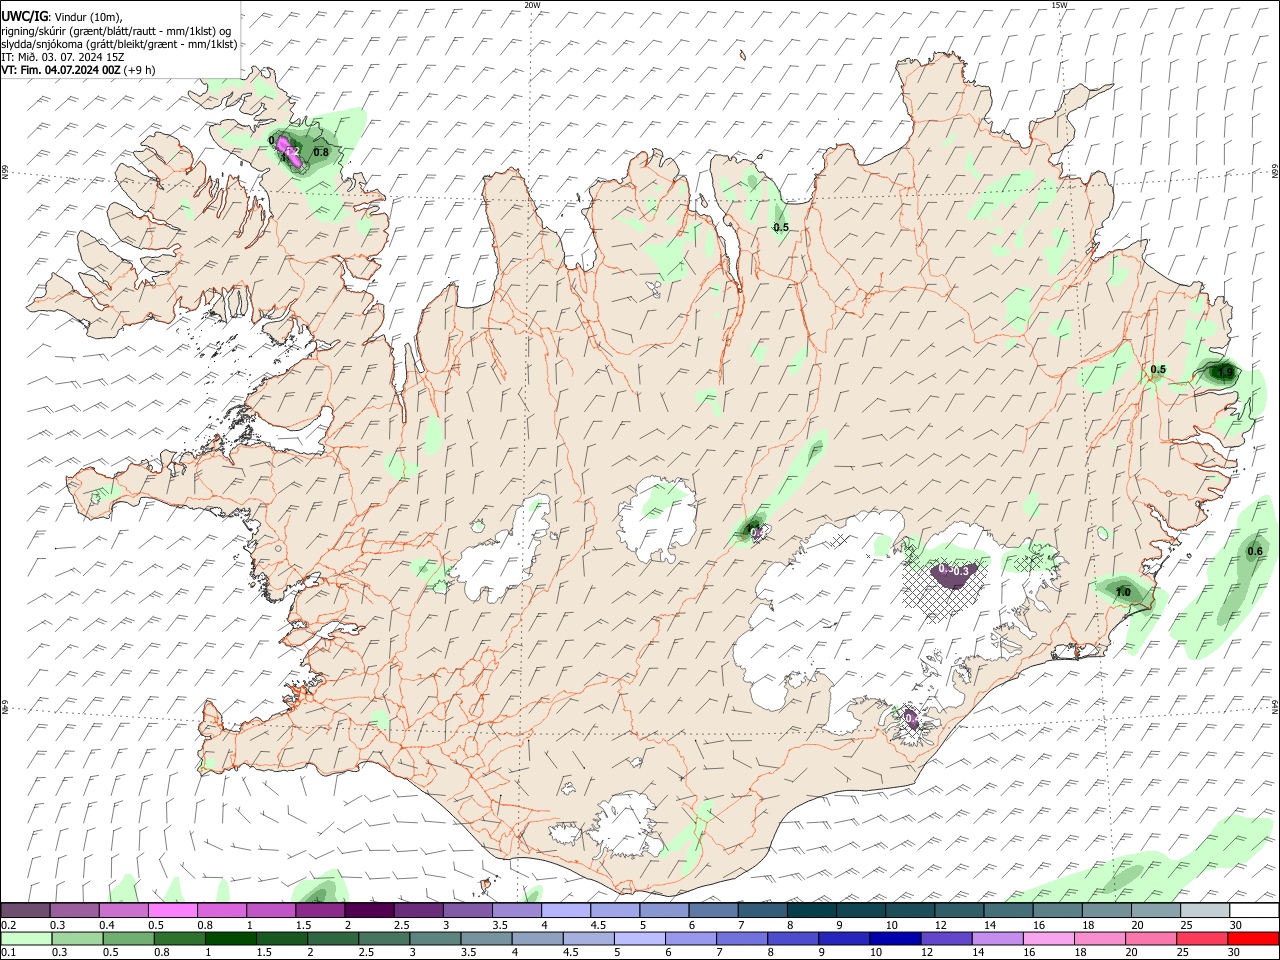Select the dark teal 8 swatch in snow scale
1280x960 pixels.
[812, 911]
